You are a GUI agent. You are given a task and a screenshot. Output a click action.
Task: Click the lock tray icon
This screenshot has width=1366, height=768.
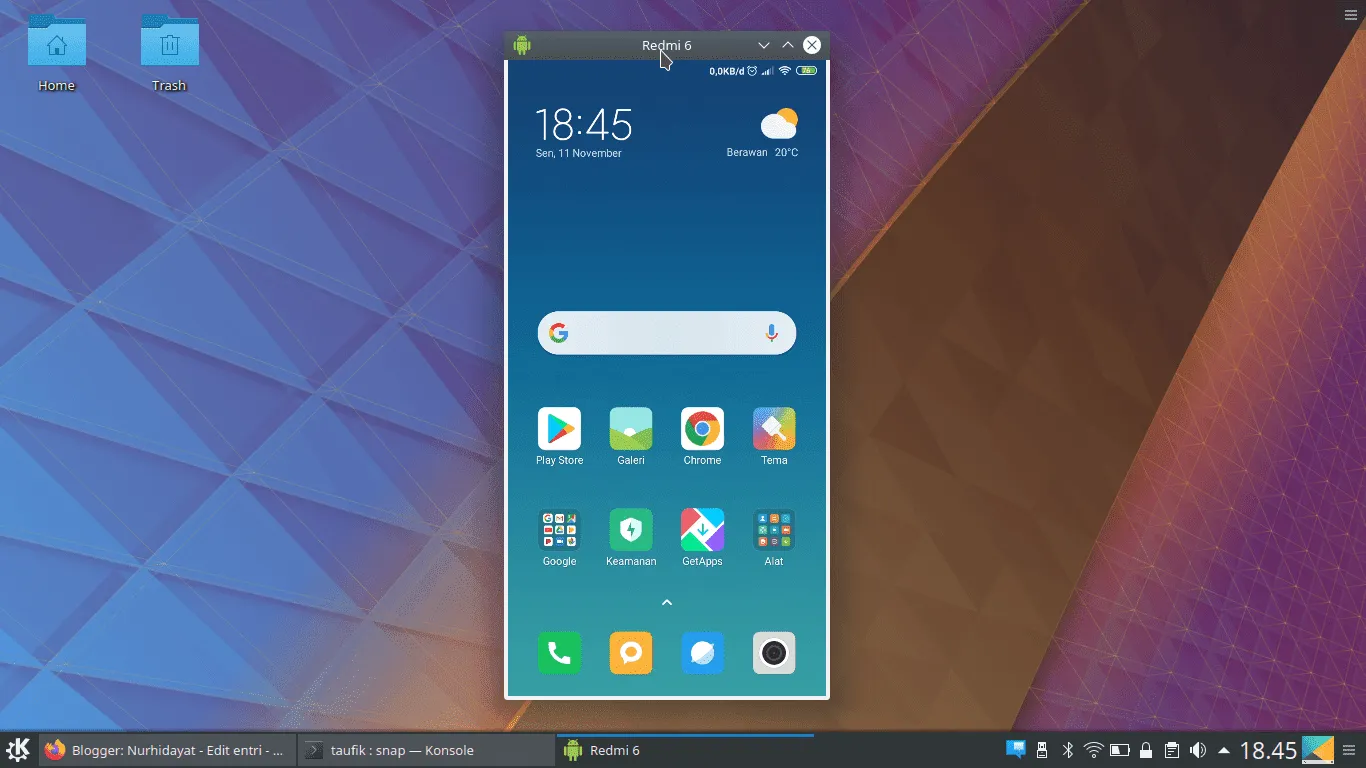[1146, 750]
